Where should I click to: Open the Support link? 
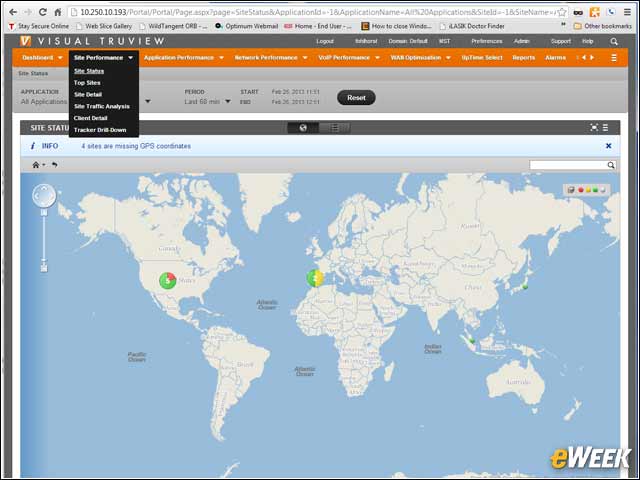(x=561, y=41)
